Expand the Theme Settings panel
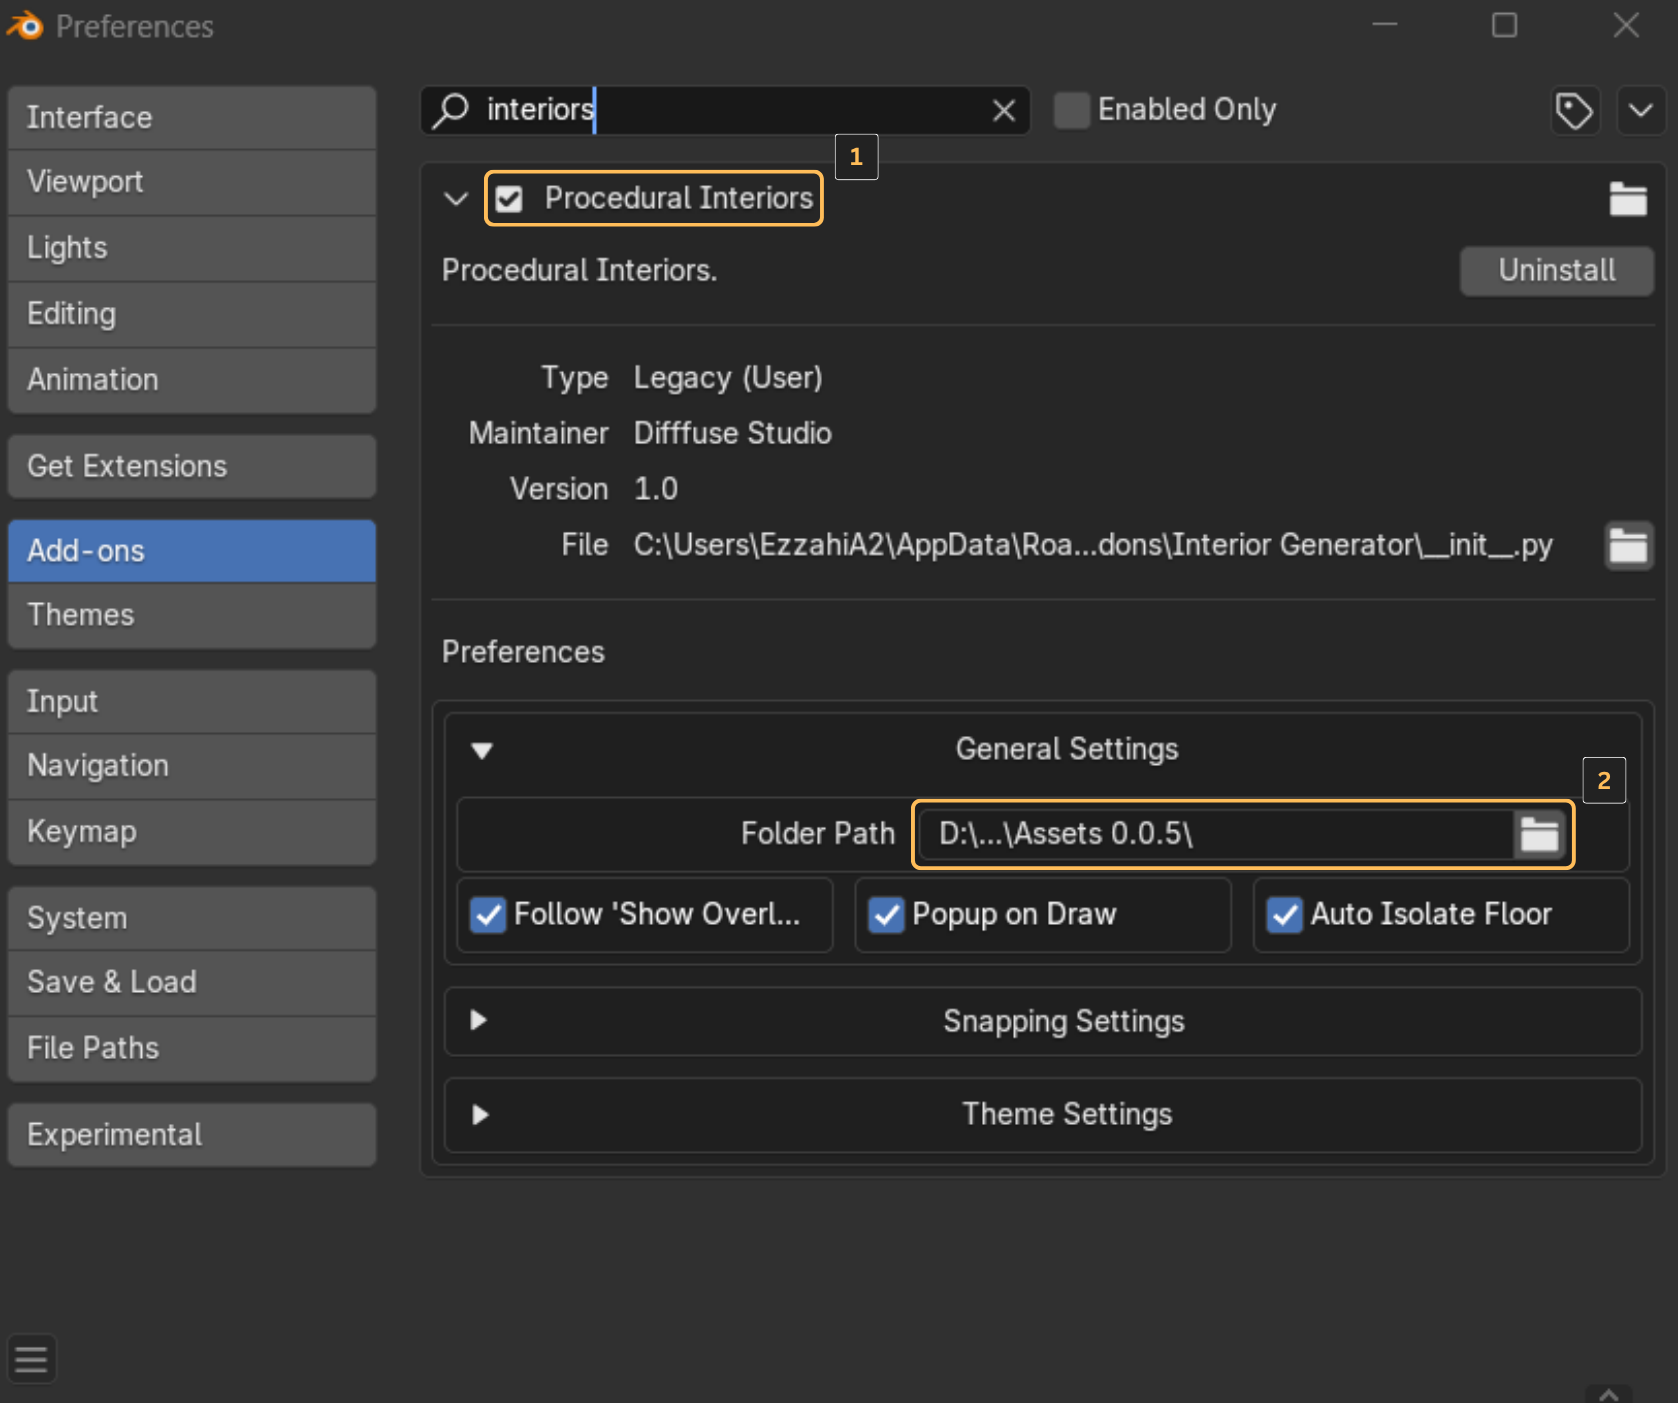The image size is (1678, 1404). [480, 1114]
